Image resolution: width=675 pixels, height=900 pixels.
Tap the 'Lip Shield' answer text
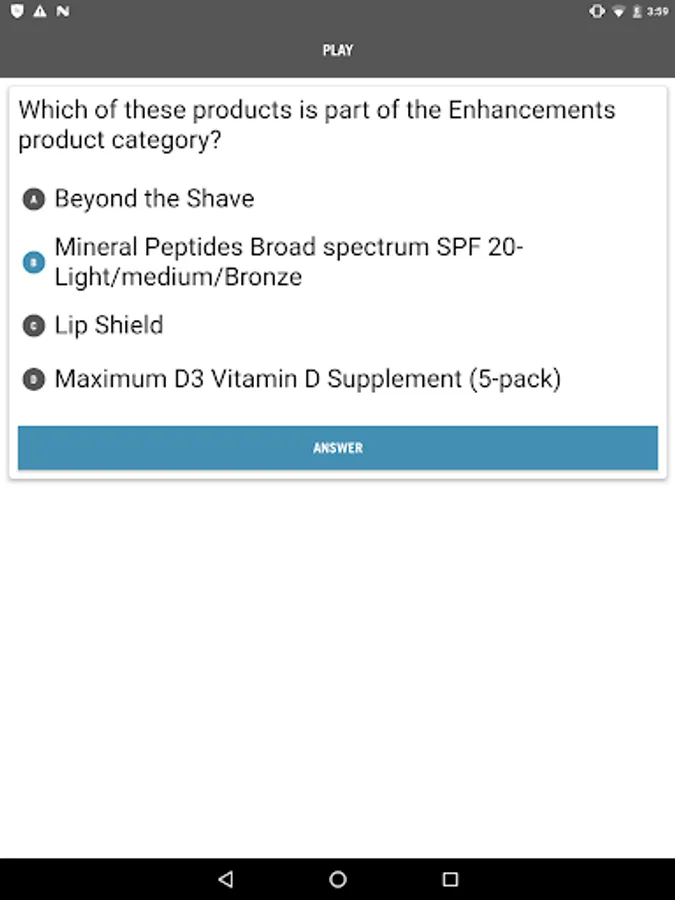pos(109,326)
